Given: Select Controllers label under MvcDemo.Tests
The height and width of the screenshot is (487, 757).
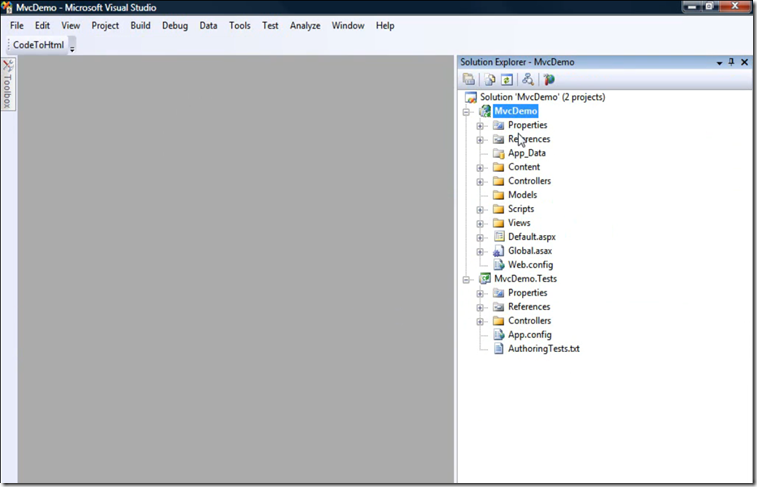Looking at the screenshot, I should (529, 321).
